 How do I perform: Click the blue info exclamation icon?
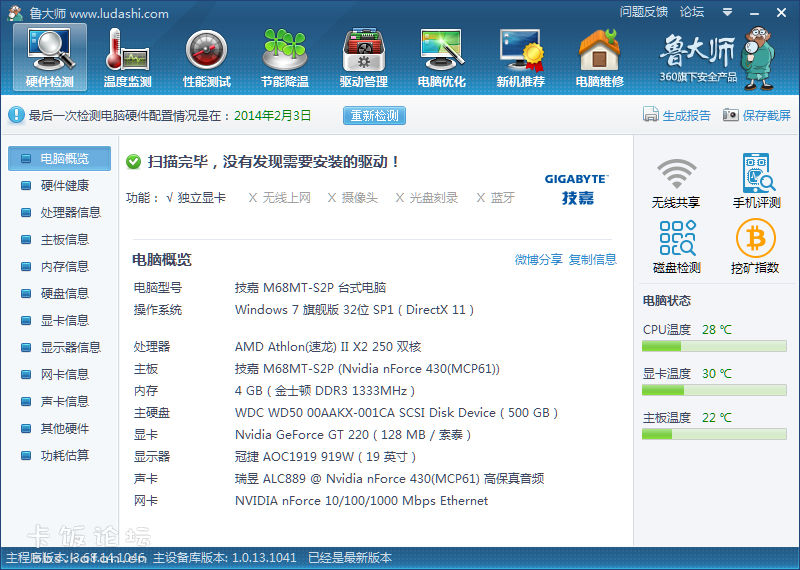point(16,115)
